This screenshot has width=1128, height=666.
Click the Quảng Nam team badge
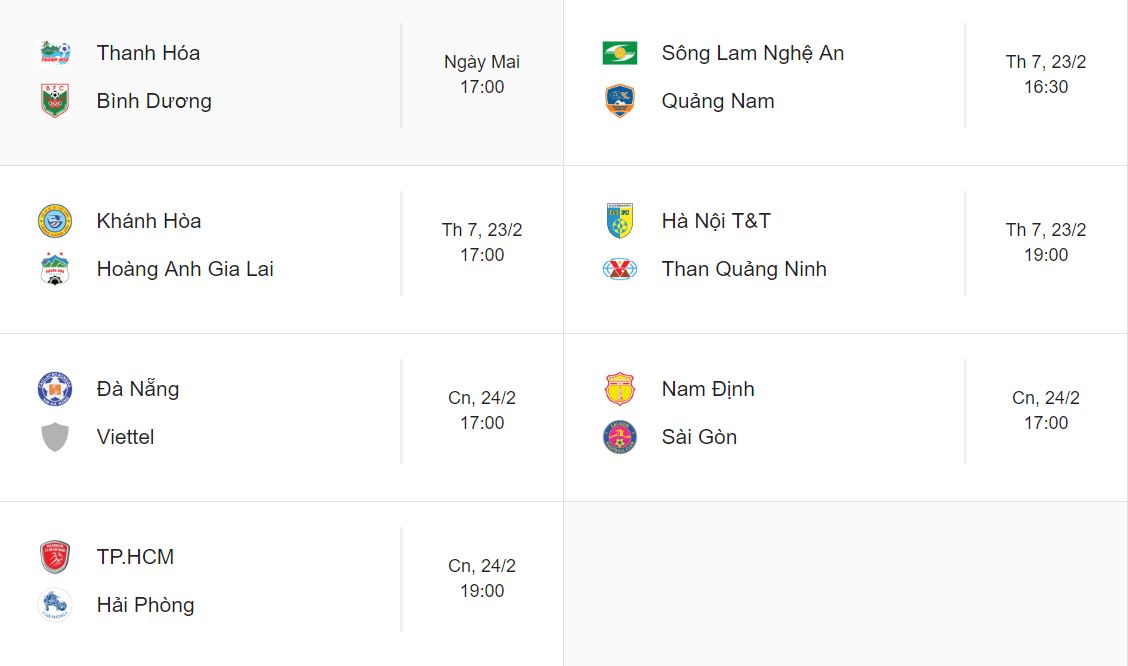[x=619, y=101]
